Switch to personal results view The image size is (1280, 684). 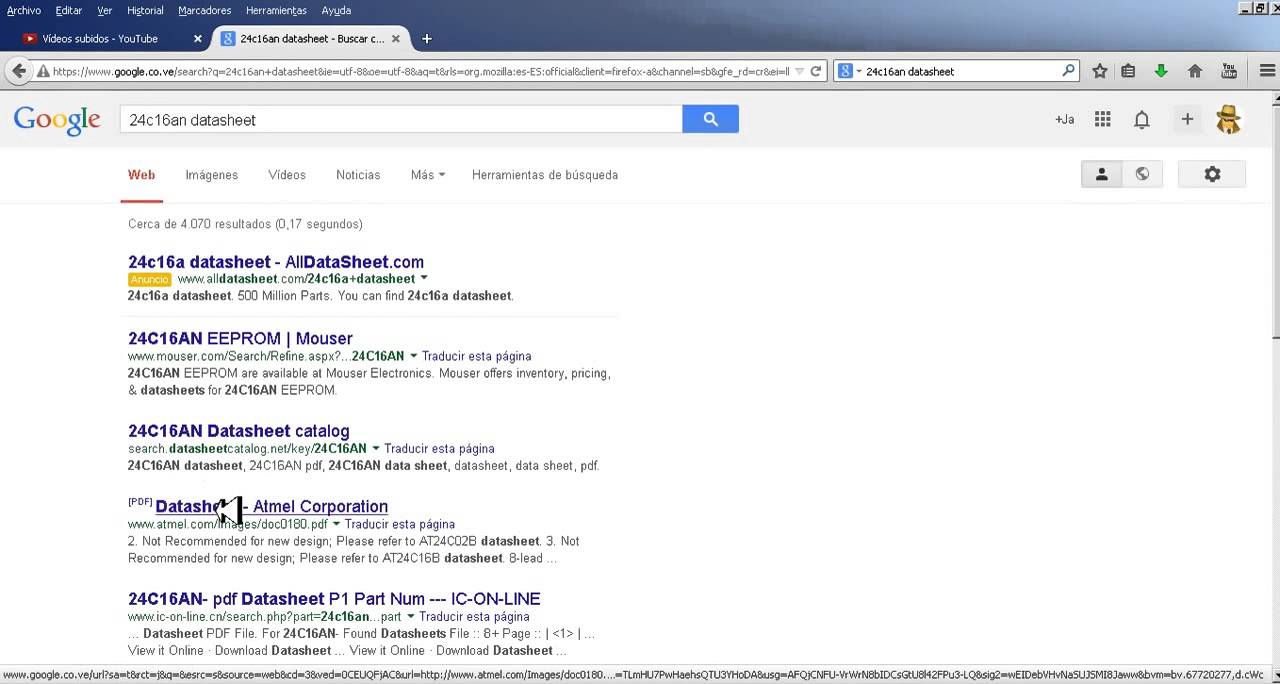coord(1101,174)
